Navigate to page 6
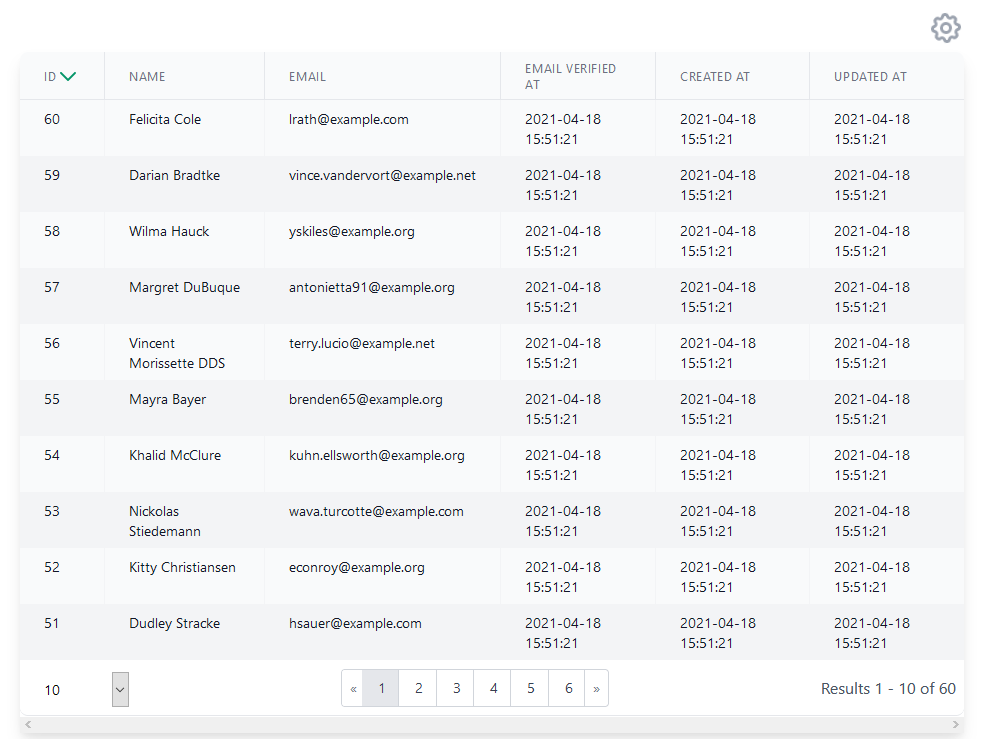981x739 pixels. (x=567, y=688)
